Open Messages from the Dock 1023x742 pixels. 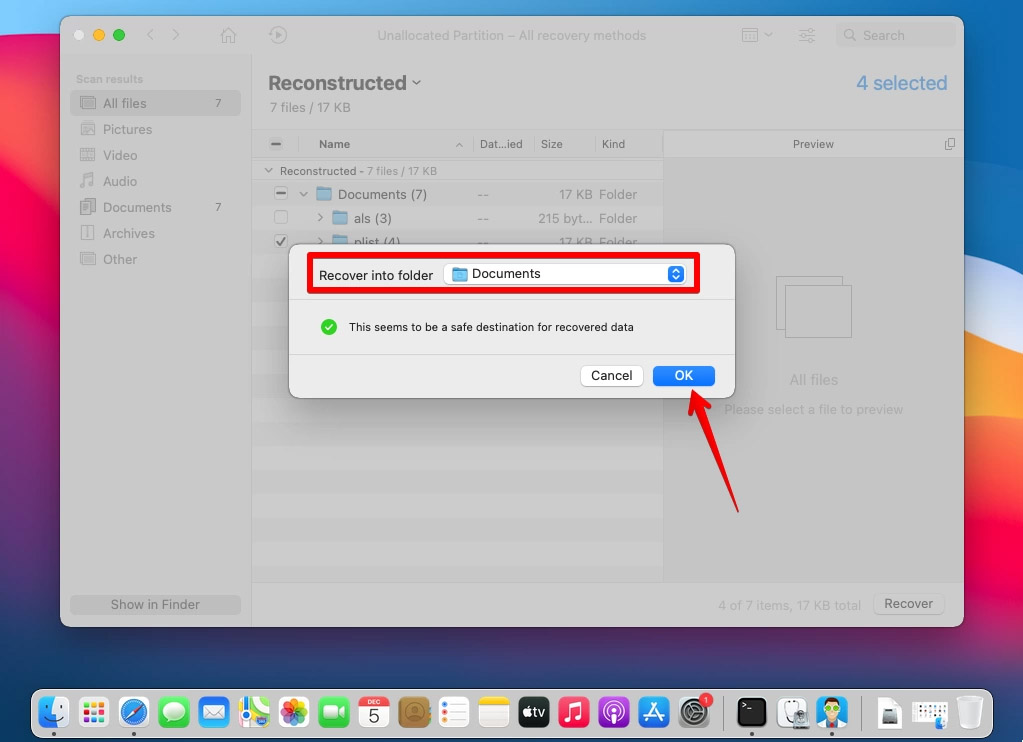(174, 711)
